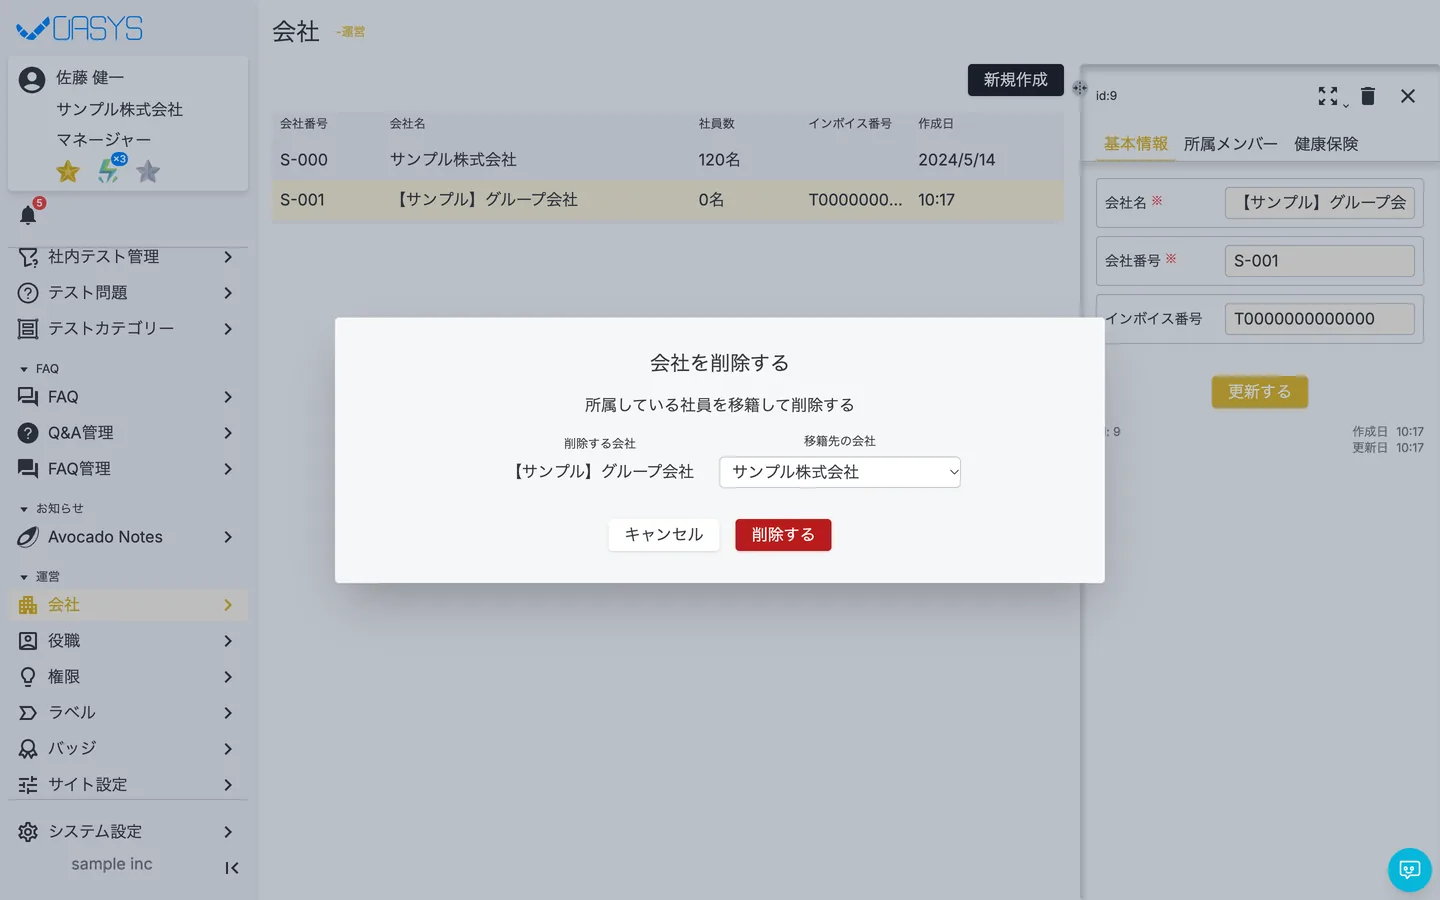Click the 新規作成 button

(x=1016, y=80)
